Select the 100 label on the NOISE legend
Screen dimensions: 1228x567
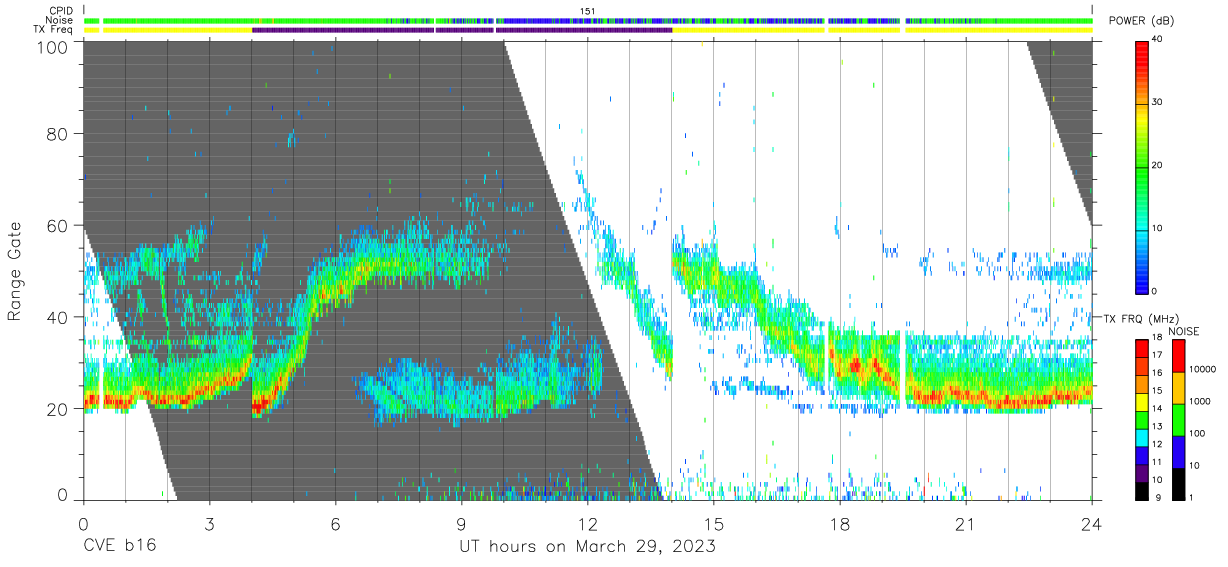click(1197, 433)
